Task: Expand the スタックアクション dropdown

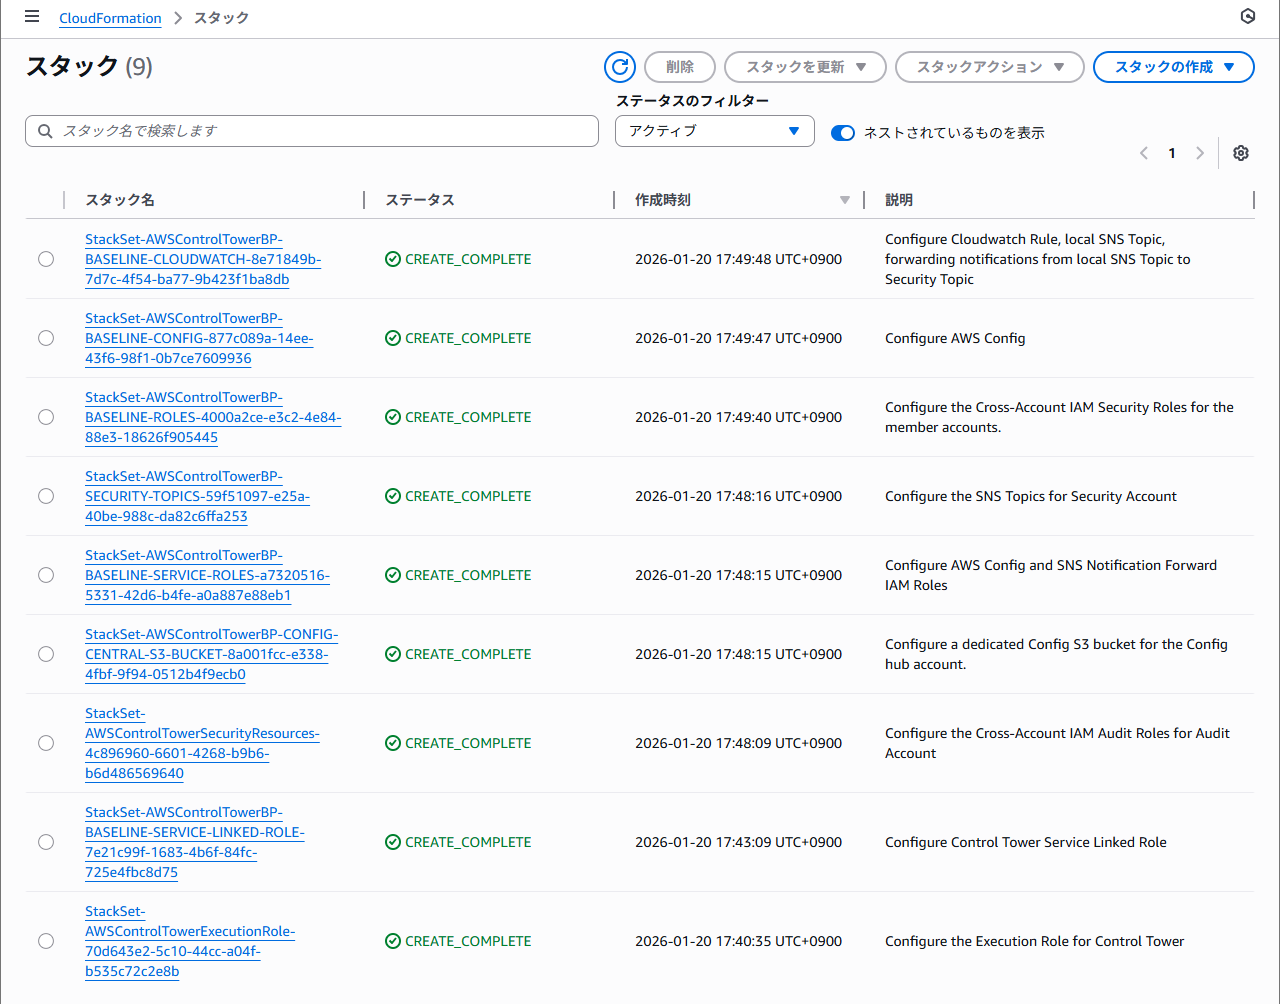Action: 989,67
